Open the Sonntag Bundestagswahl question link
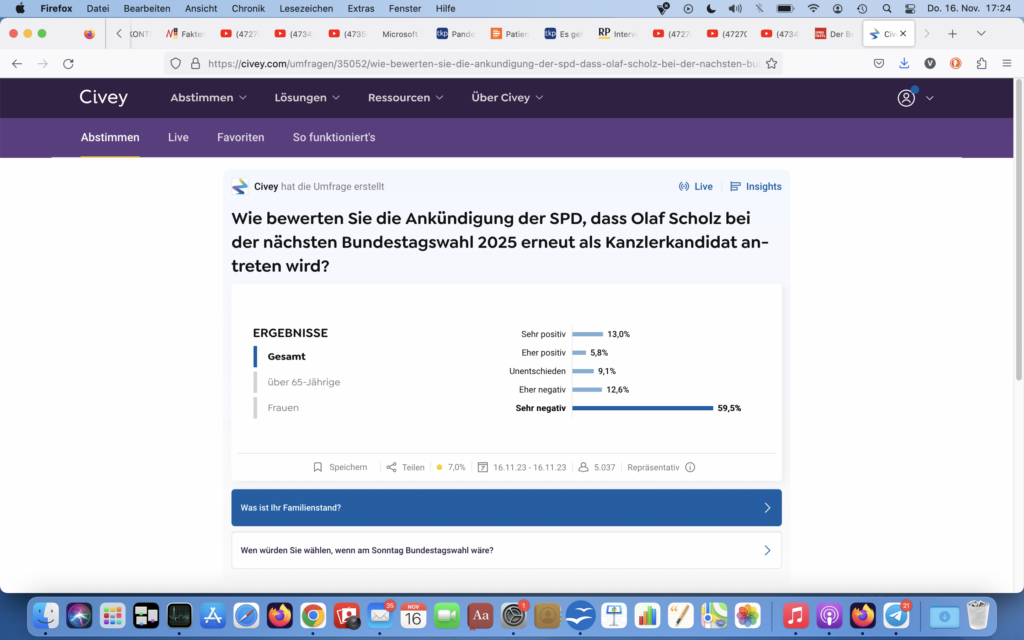1024x640 pixels. click(506, 550)
